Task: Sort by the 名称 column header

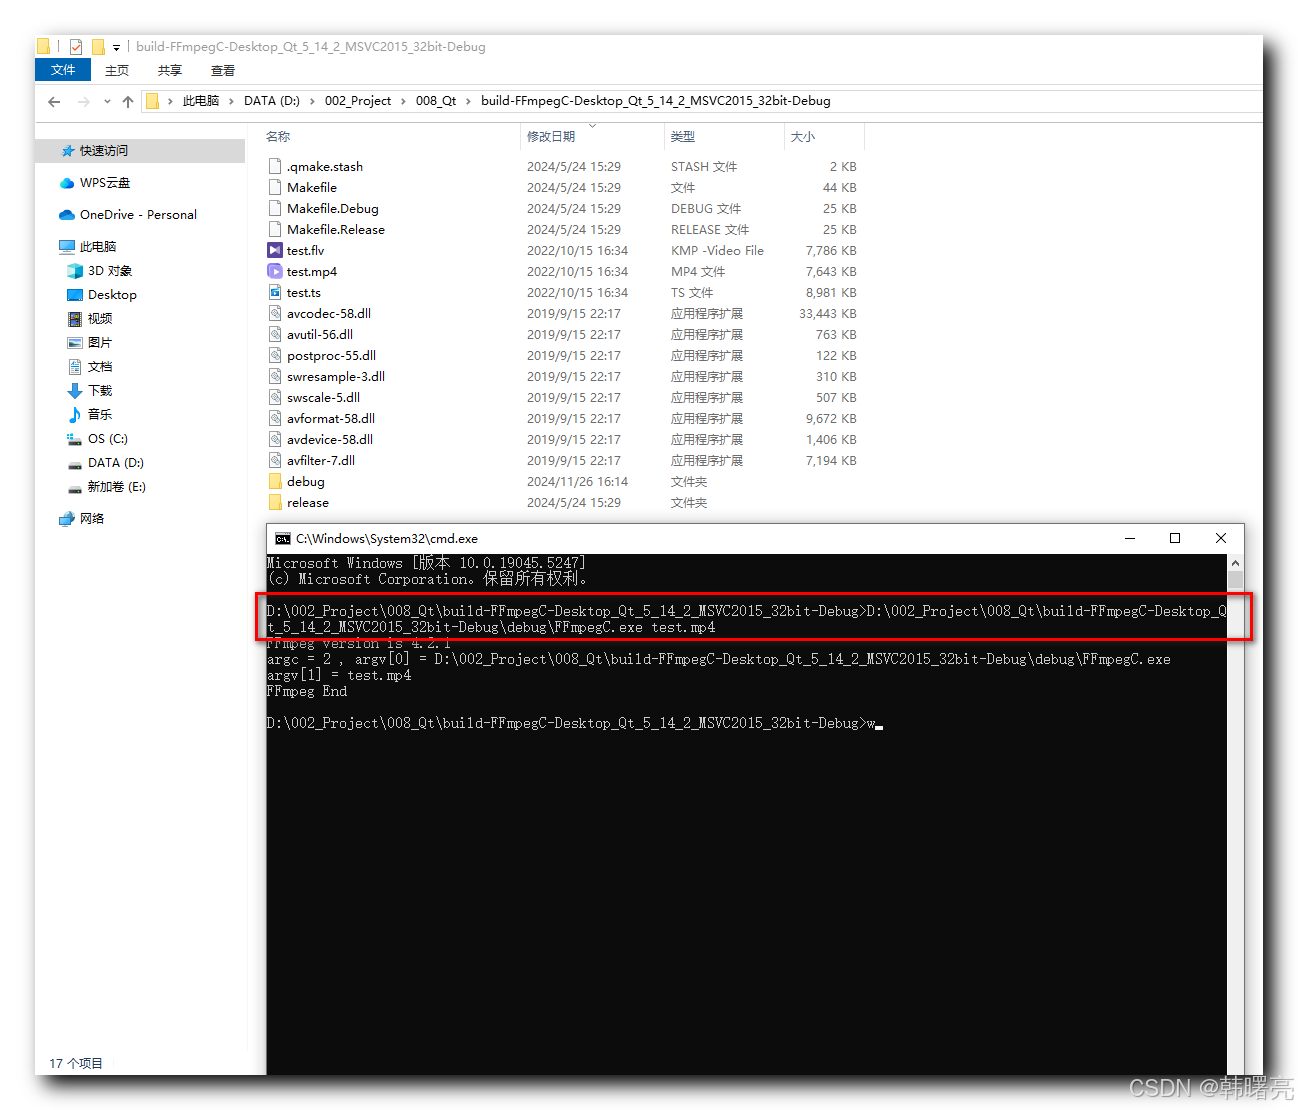Action: pos(391,137)
